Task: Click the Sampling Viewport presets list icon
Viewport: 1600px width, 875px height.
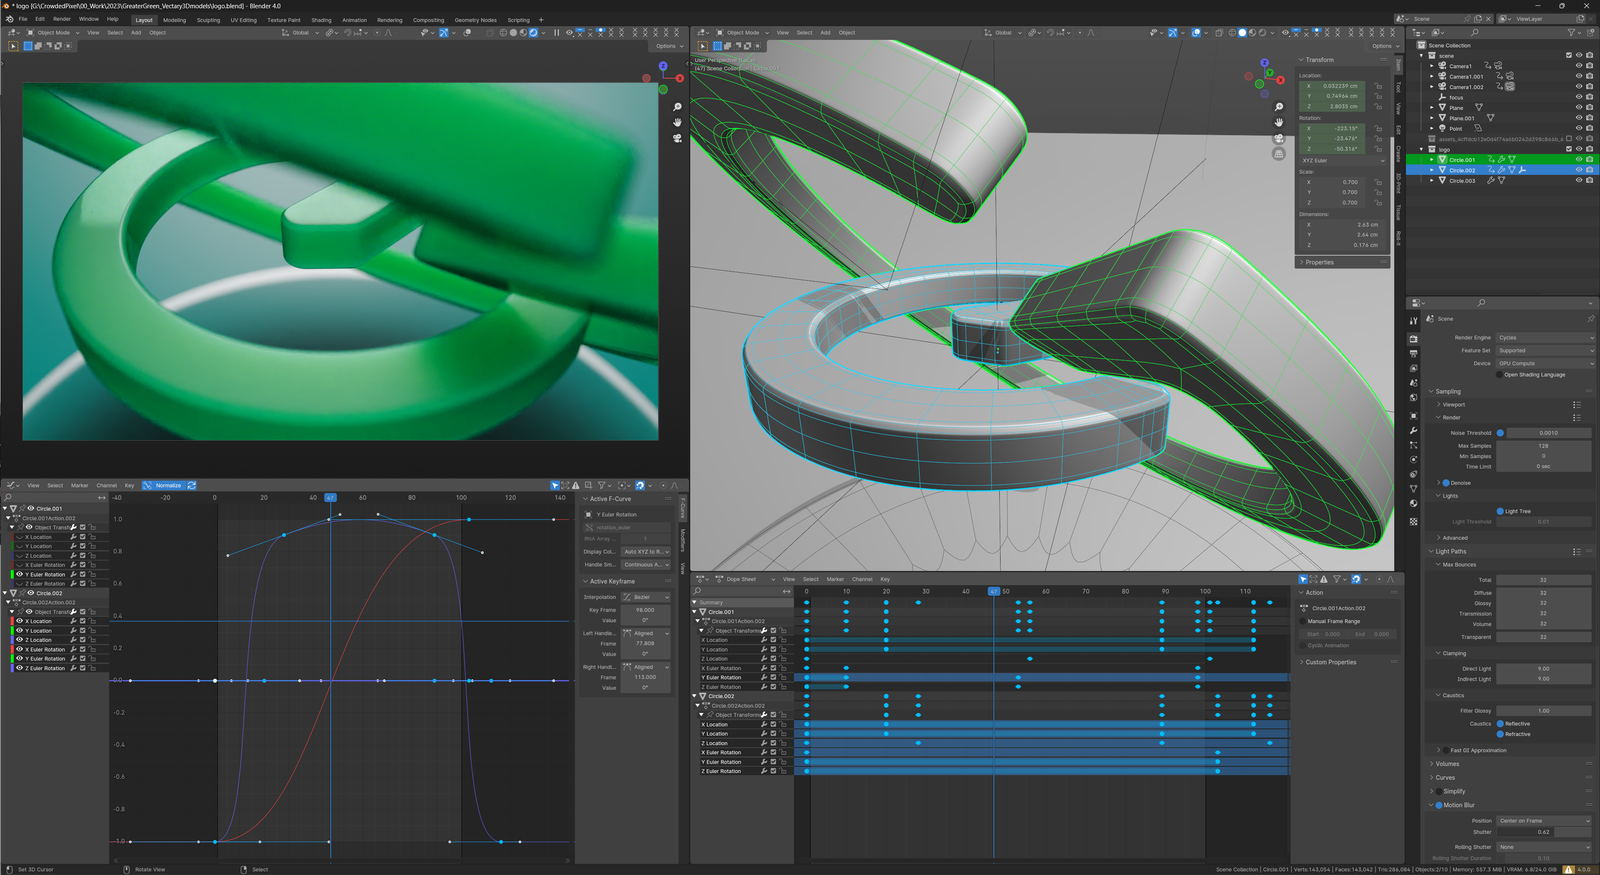Action: pyautogui.click(x=1577, y=404)
